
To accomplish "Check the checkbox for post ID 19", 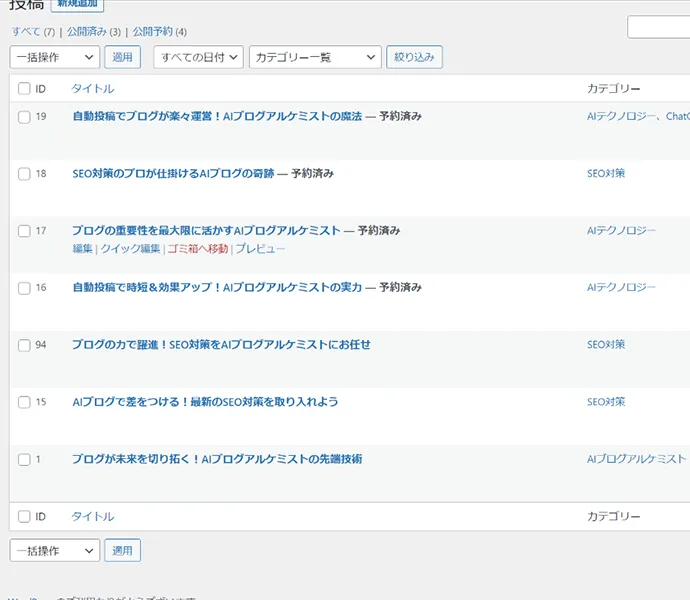I will pyautogui.click(x=25, y=117).
